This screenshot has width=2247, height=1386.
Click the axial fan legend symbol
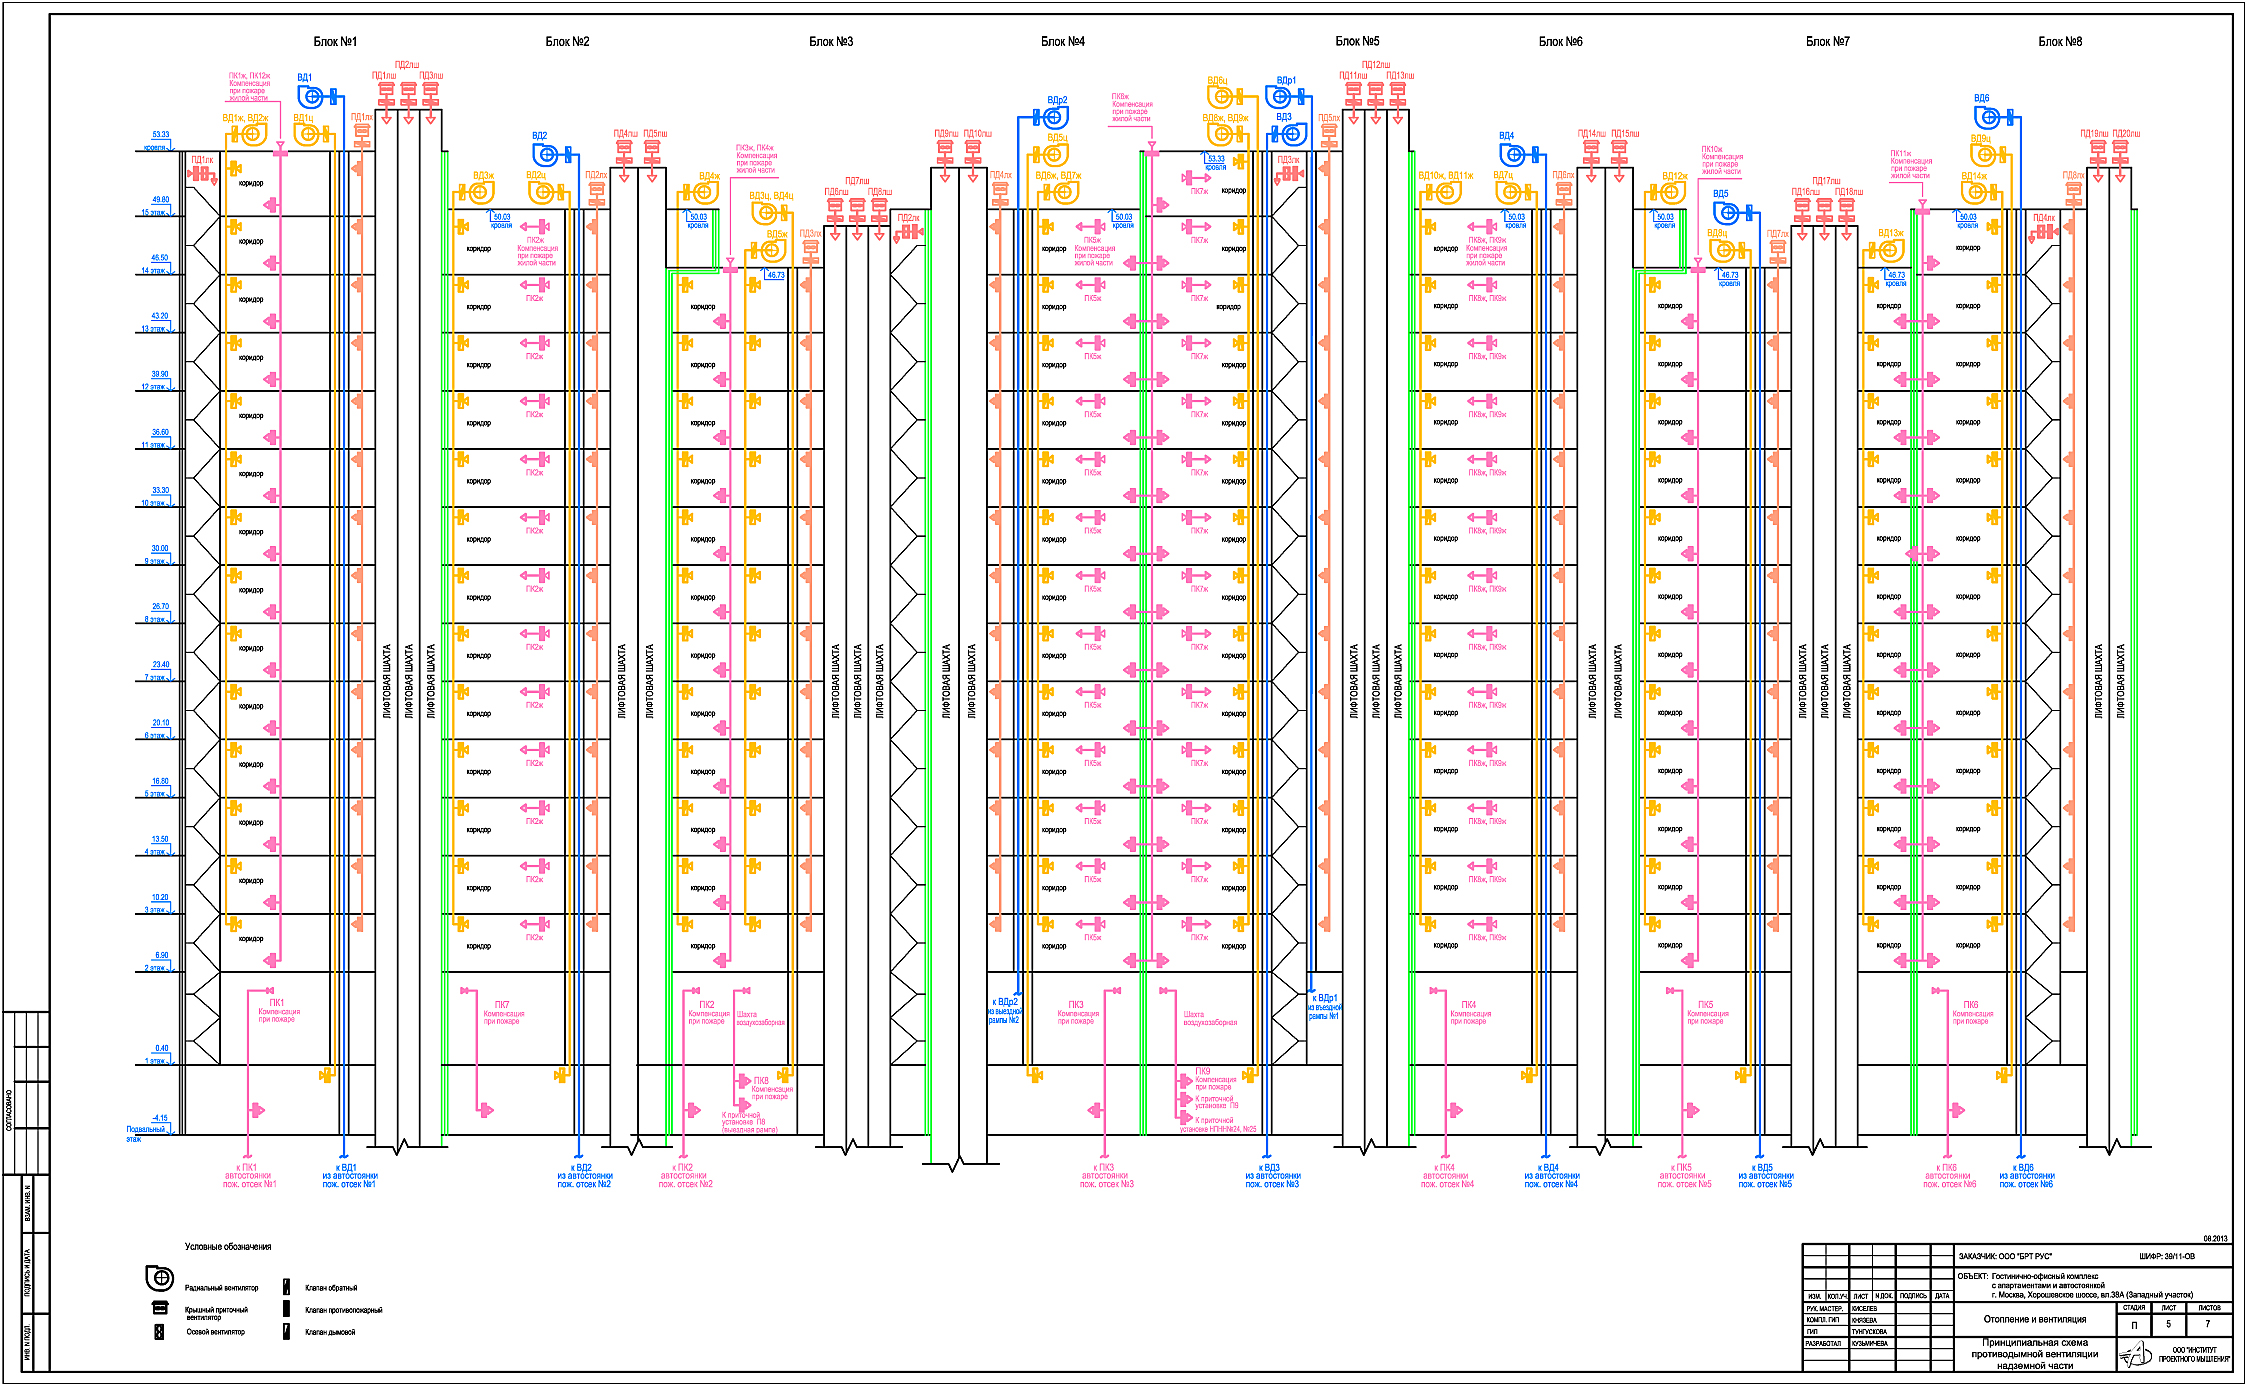click(x=159, y=1332)
